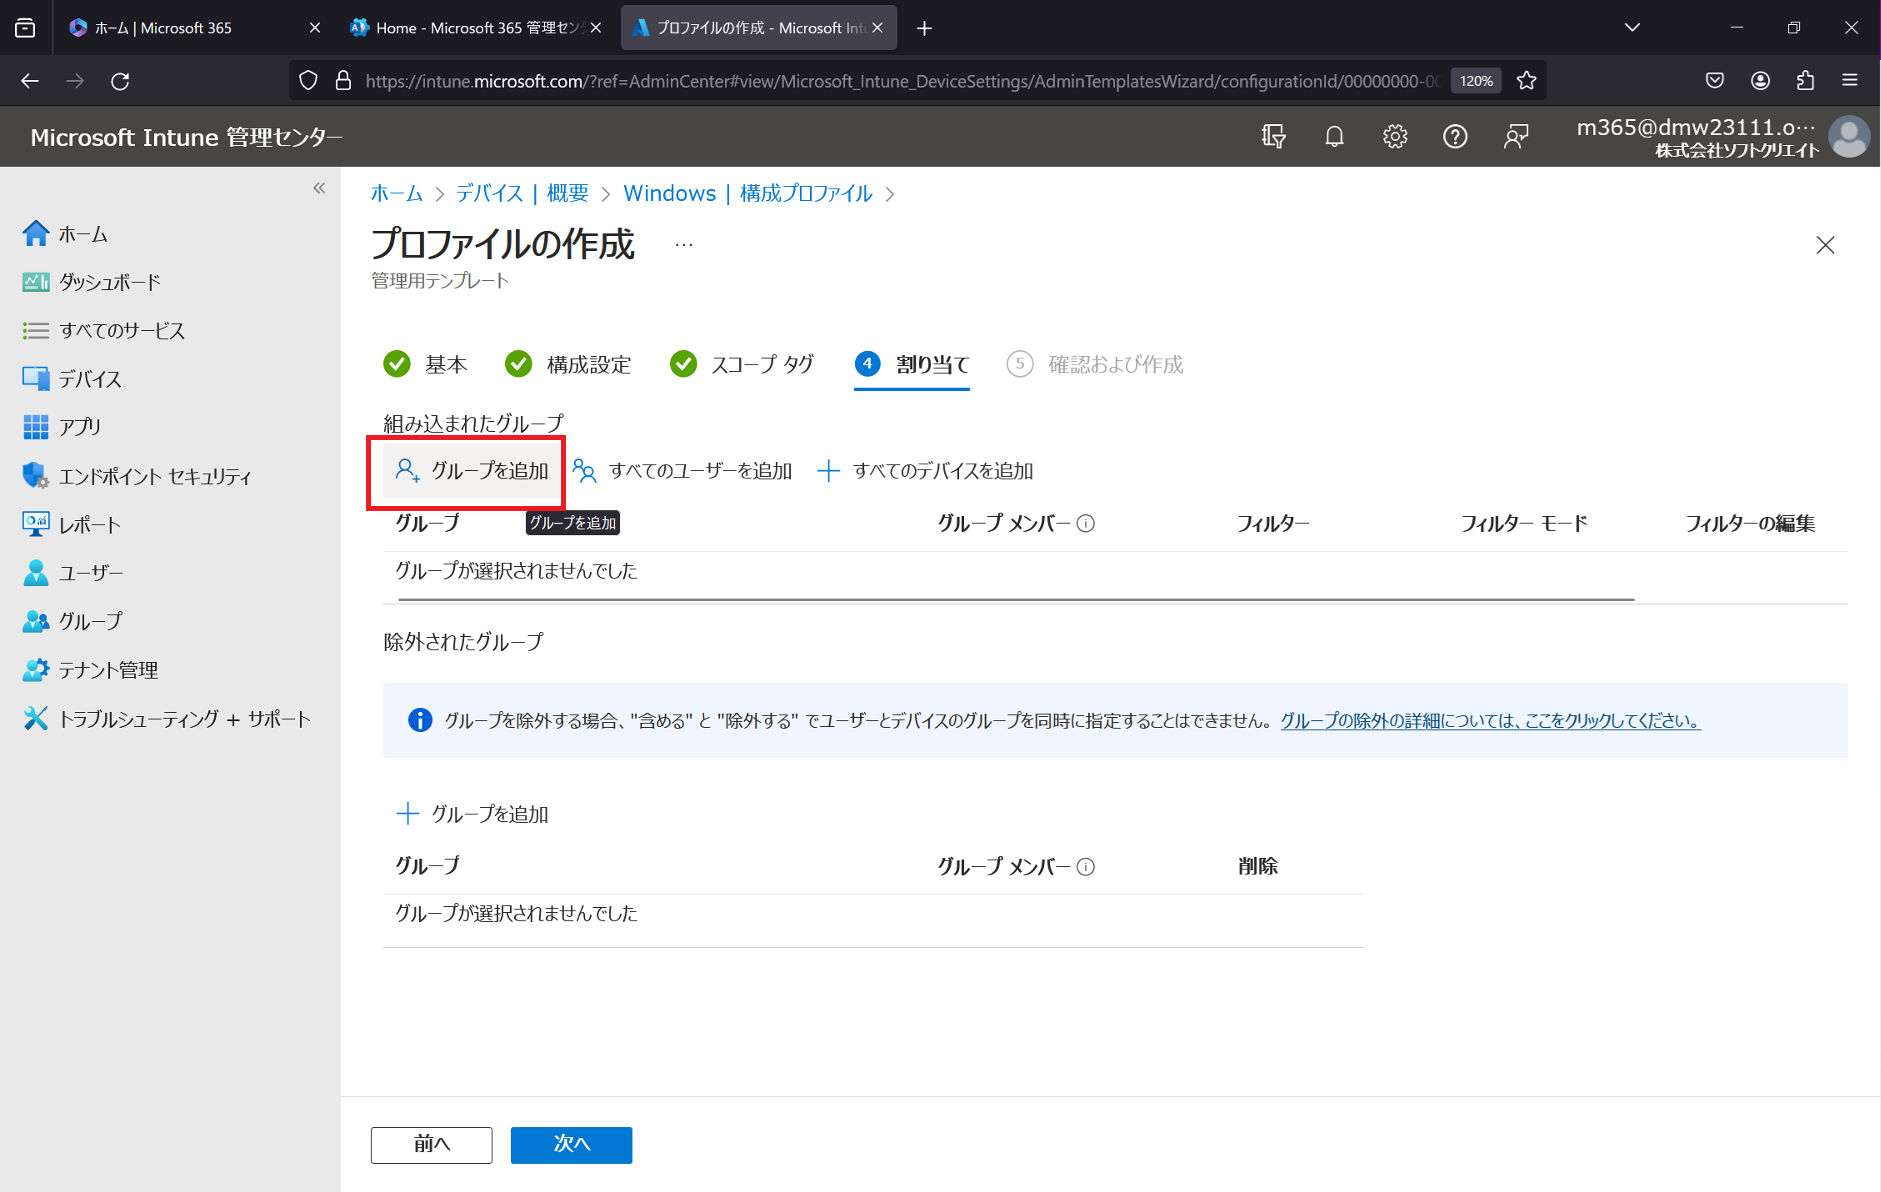
Task: Open the ellipsis menu next to プロファイルの作成
Action: [684, 245]
